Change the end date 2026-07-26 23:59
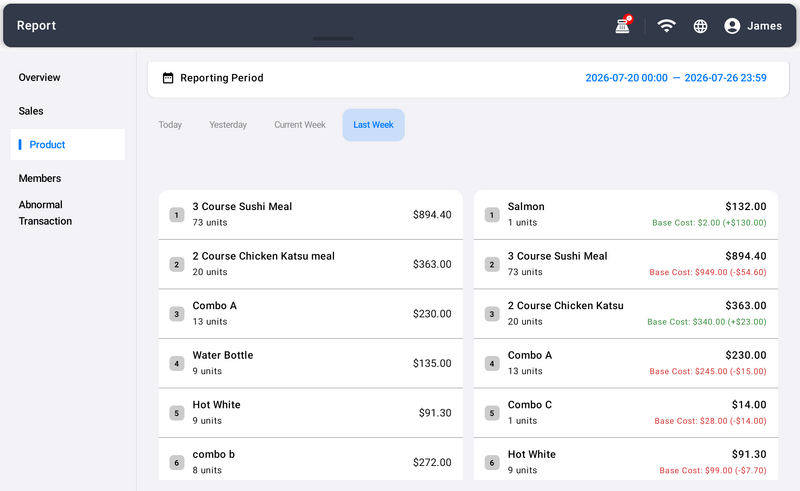Image resolution: width=800 pixels, height=491 pixels. click(725, 78)
